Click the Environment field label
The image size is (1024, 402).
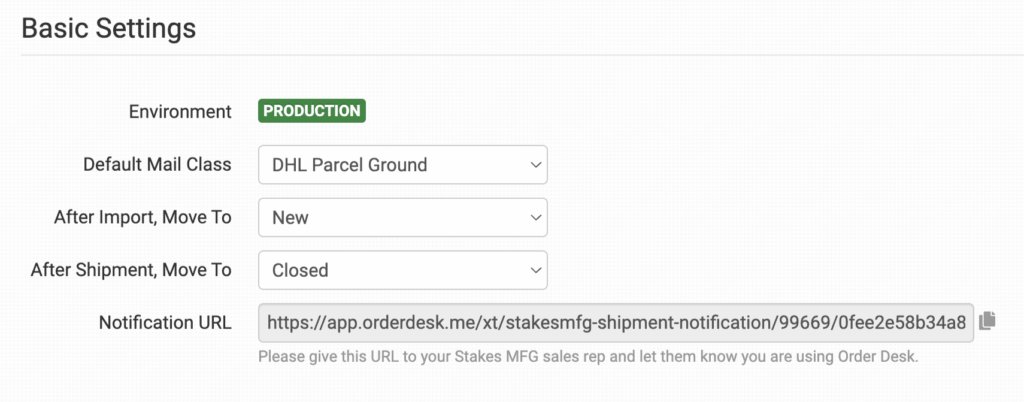180,111
